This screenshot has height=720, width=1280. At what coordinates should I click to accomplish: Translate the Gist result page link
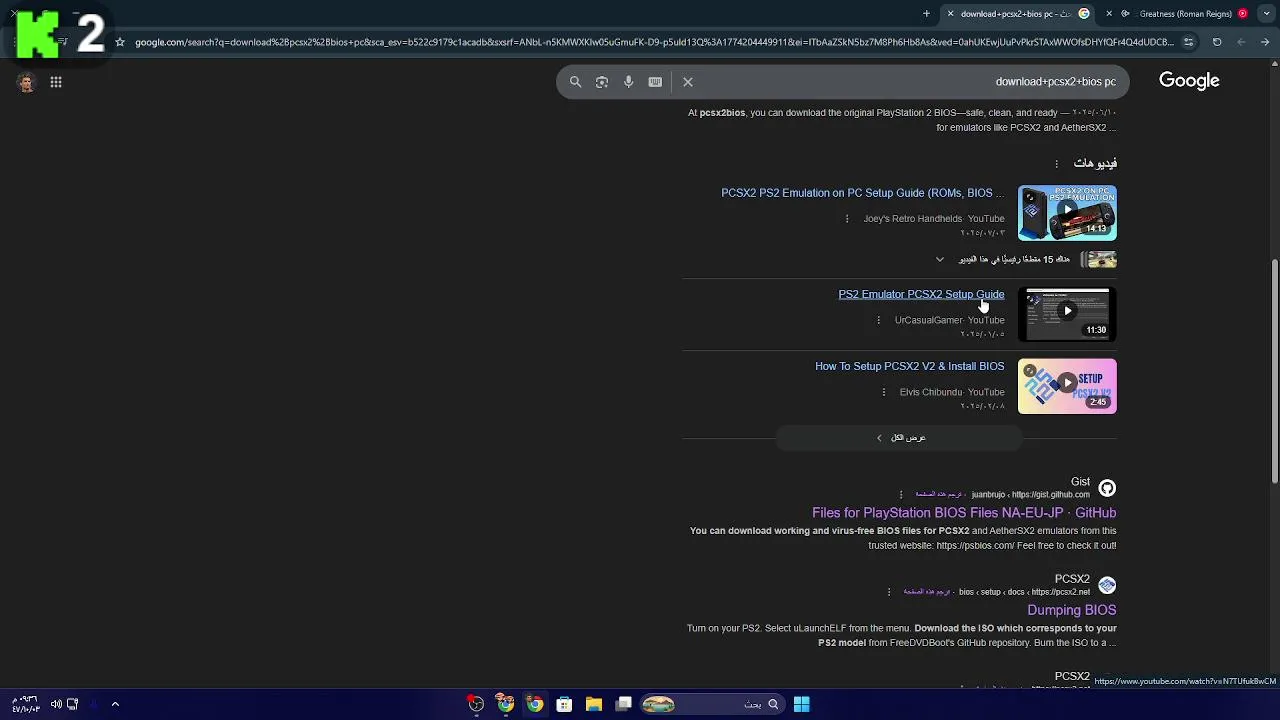pos(938,494)
